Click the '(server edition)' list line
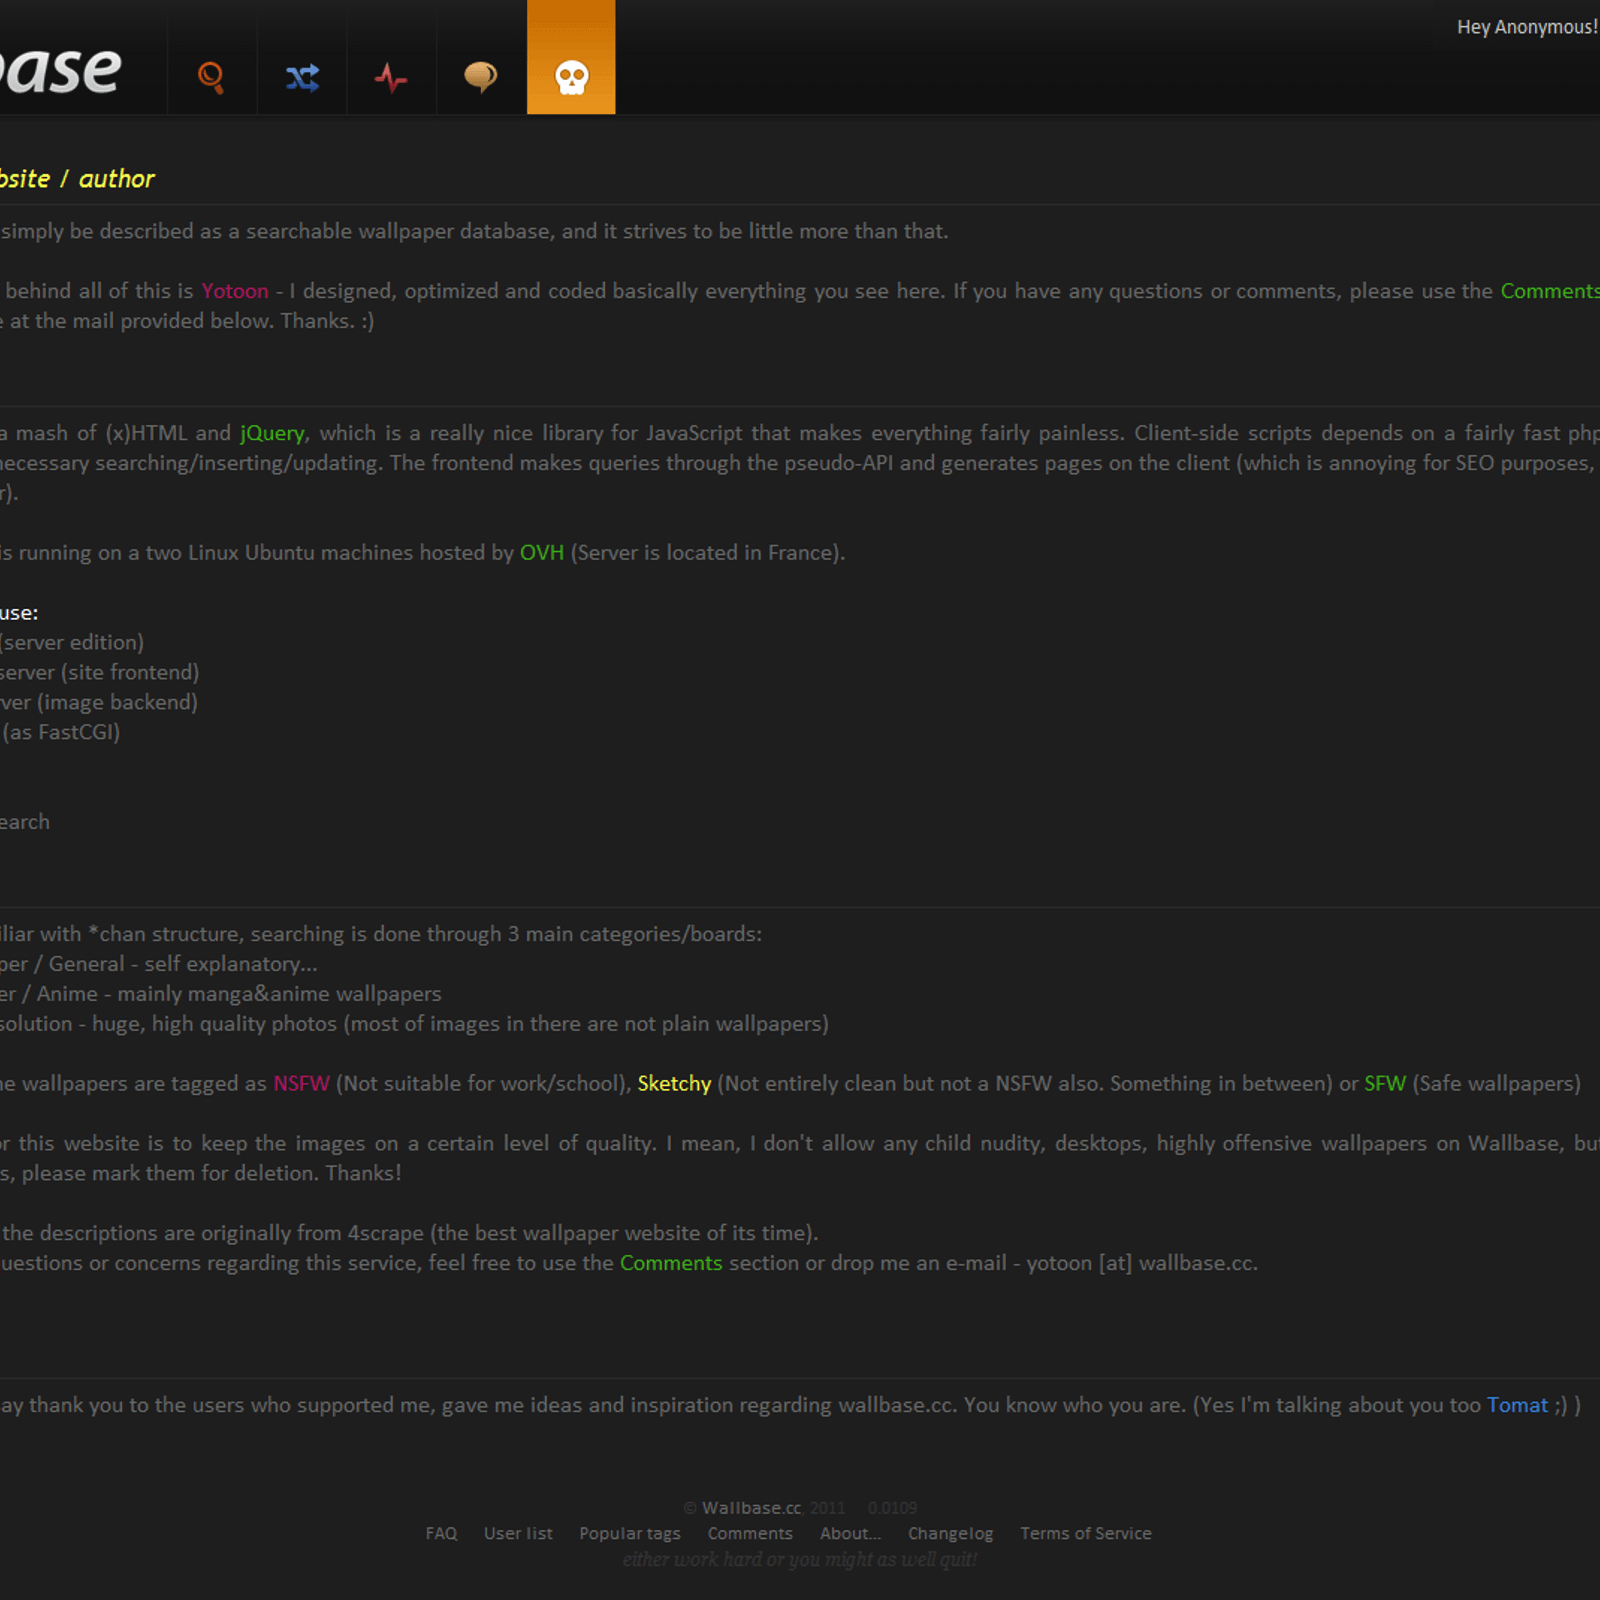The image size is (1600, 1600). click(x=72, y=642)
